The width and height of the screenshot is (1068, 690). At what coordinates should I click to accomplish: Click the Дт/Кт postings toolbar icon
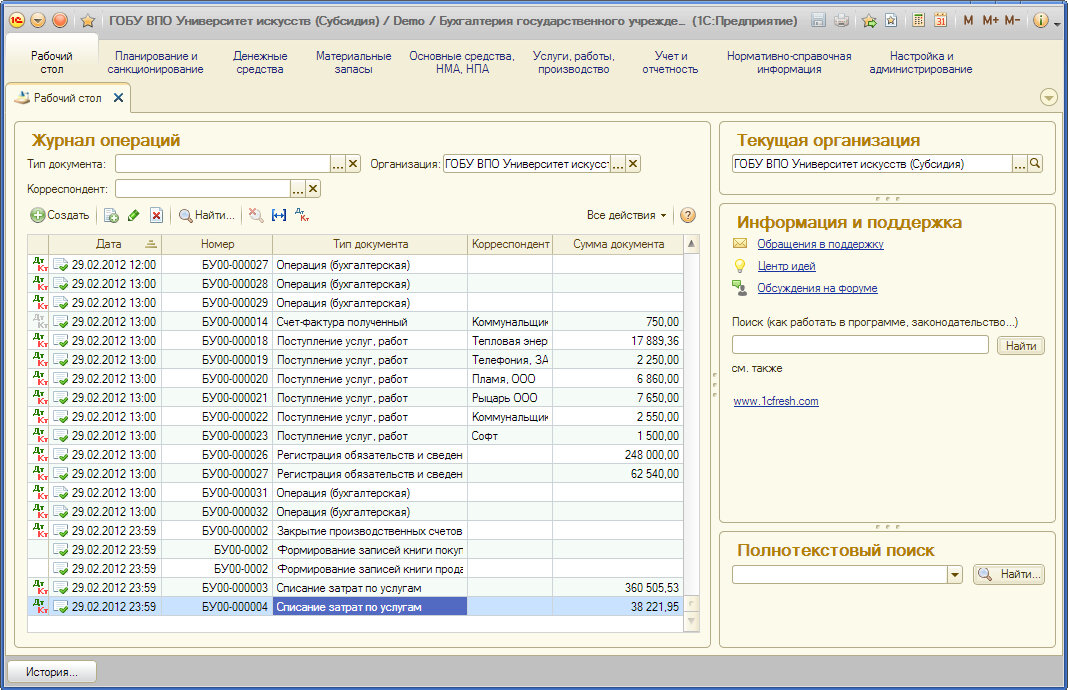(302, 215)
